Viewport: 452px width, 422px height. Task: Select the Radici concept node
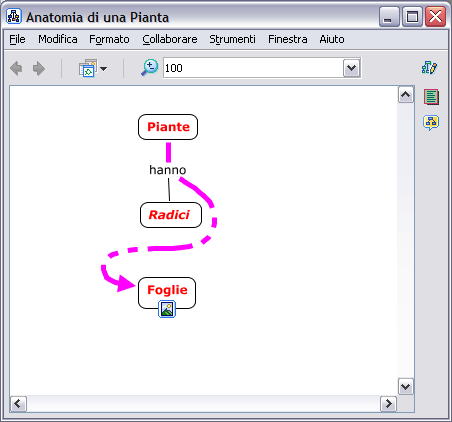click(171, 215)
